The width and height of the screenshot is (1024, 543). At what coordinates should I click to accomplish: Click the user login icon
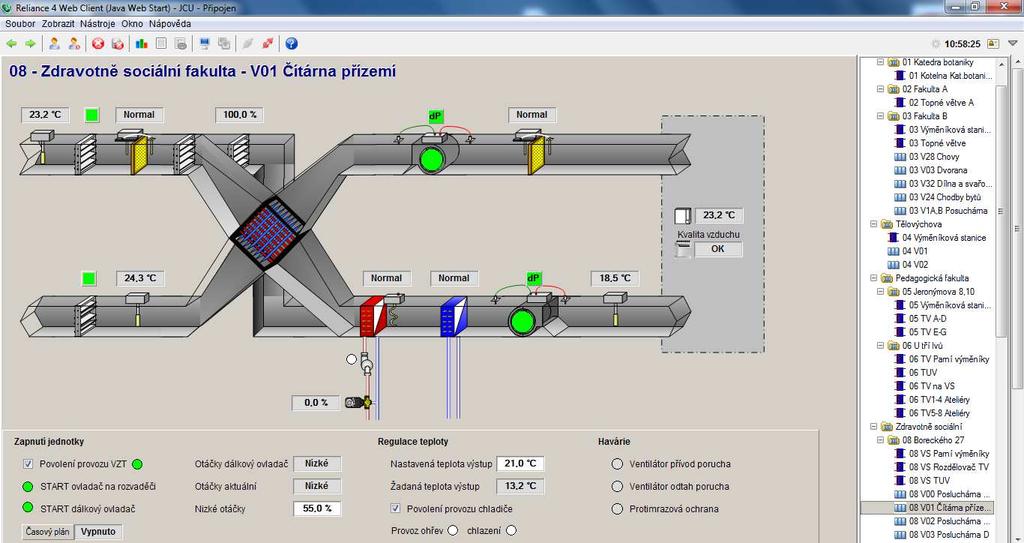click(55, 44)
